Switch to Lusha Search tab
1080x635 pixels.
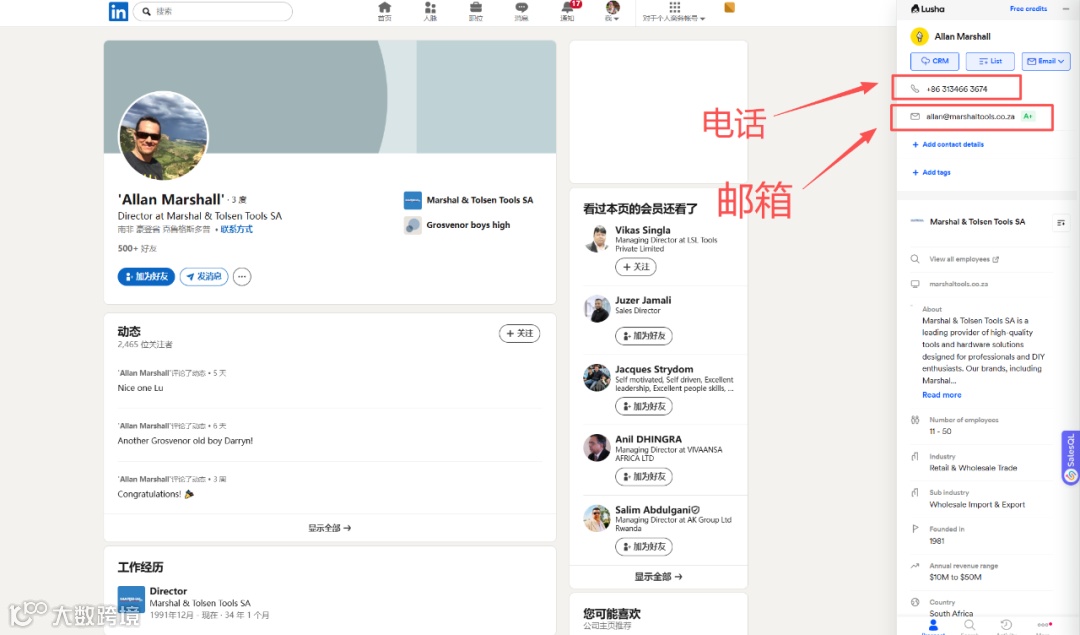click(x=969, y=626)
